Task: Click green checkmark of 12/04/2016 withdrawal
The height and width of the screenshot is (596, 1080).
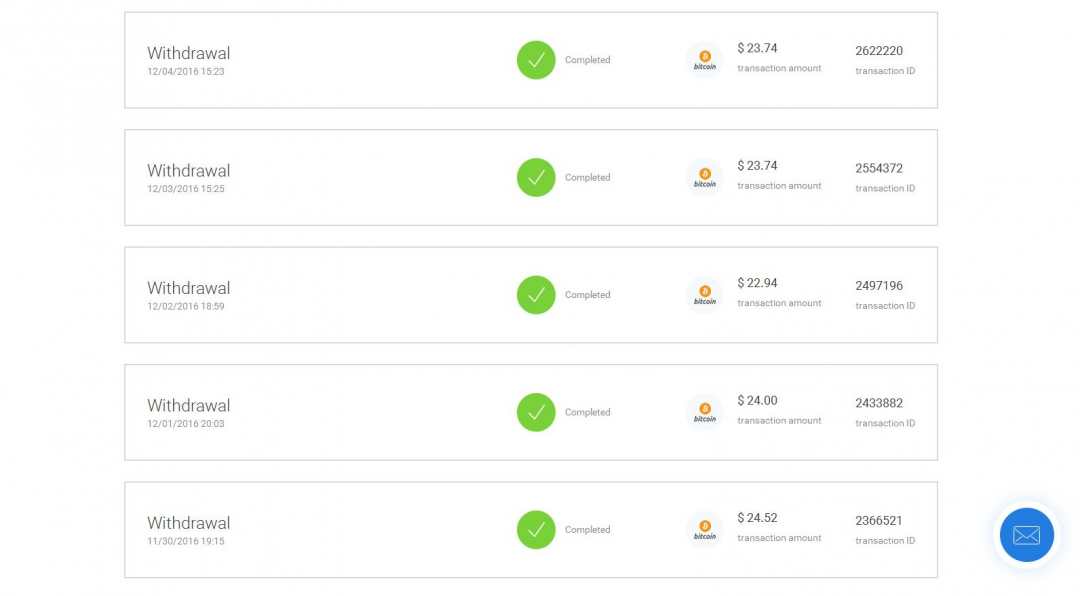Action: click(536, 60)
